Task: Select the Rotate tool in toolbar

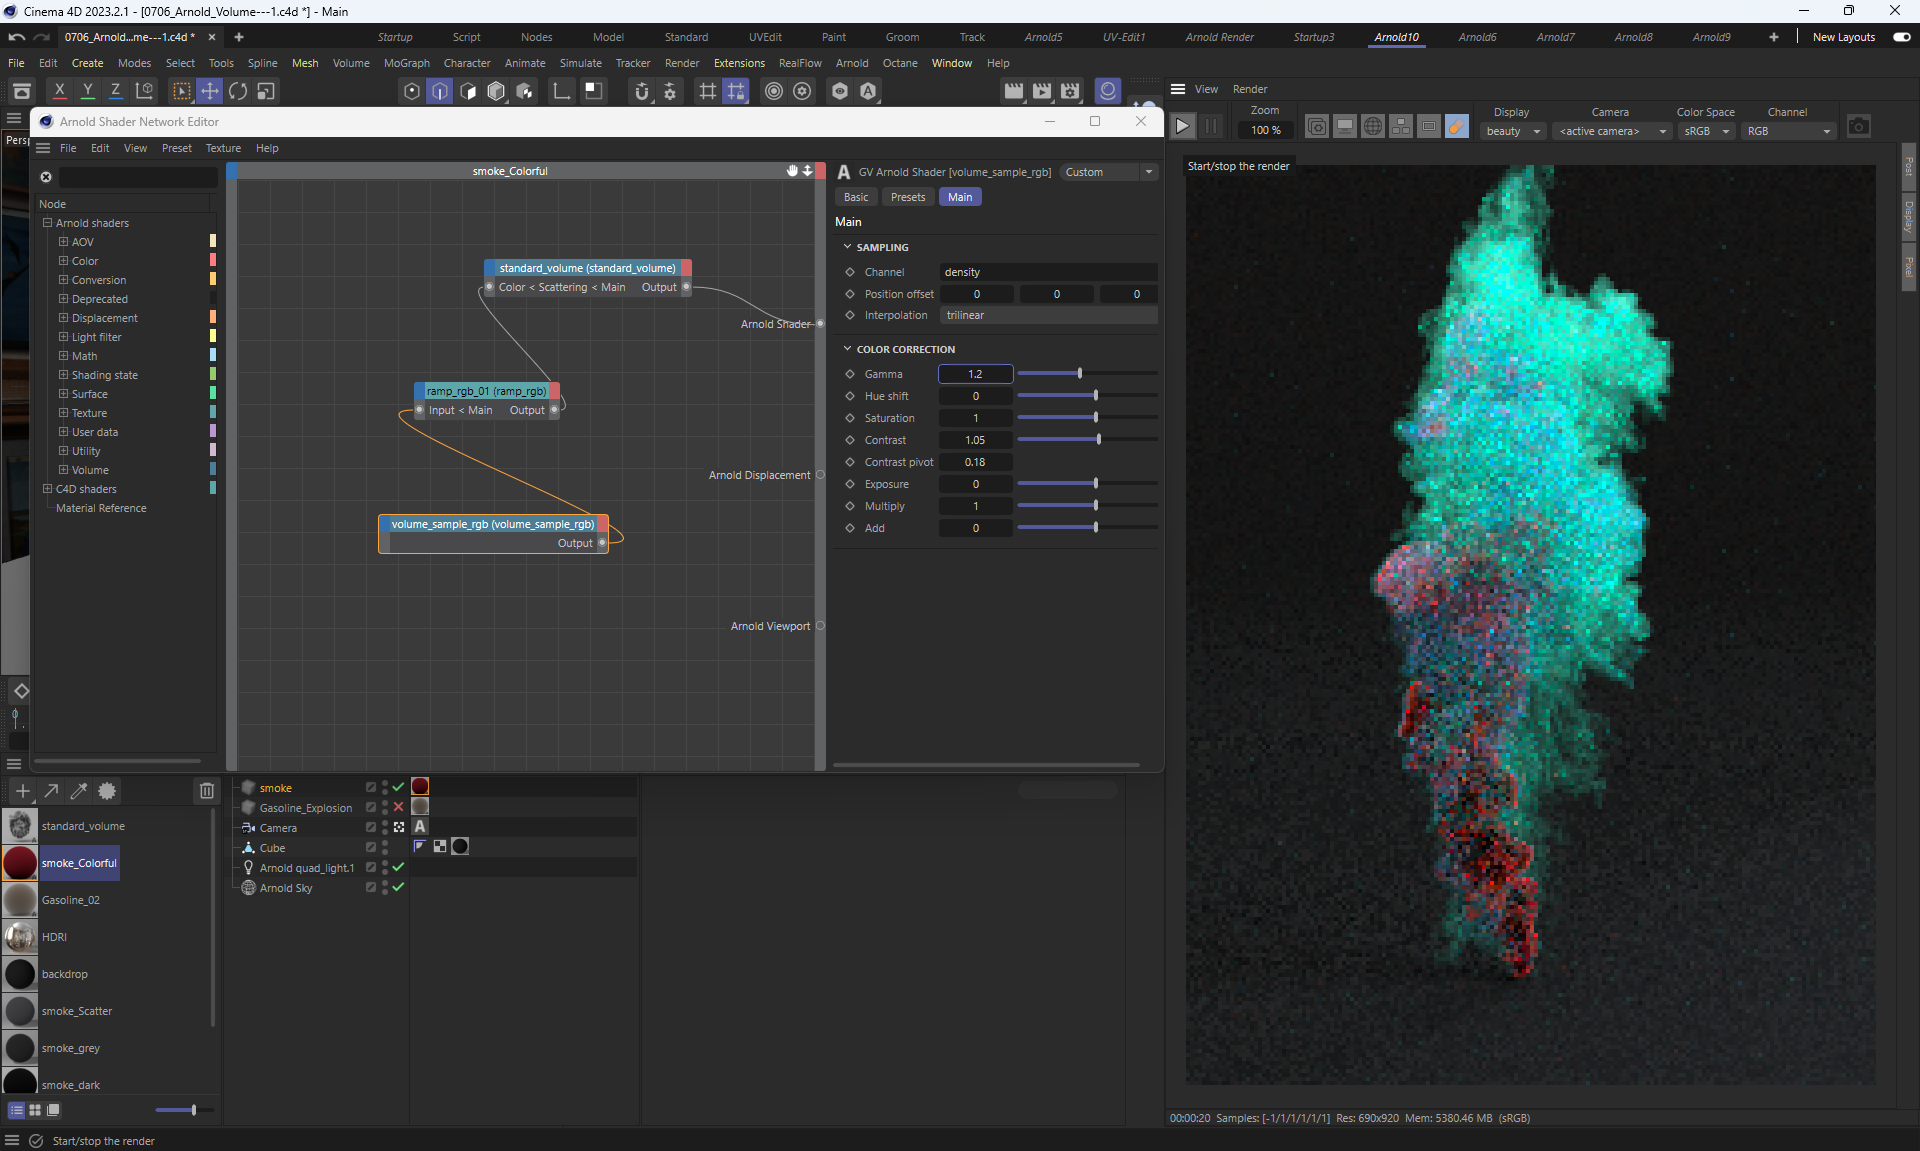Action: (x=238, y=91)
